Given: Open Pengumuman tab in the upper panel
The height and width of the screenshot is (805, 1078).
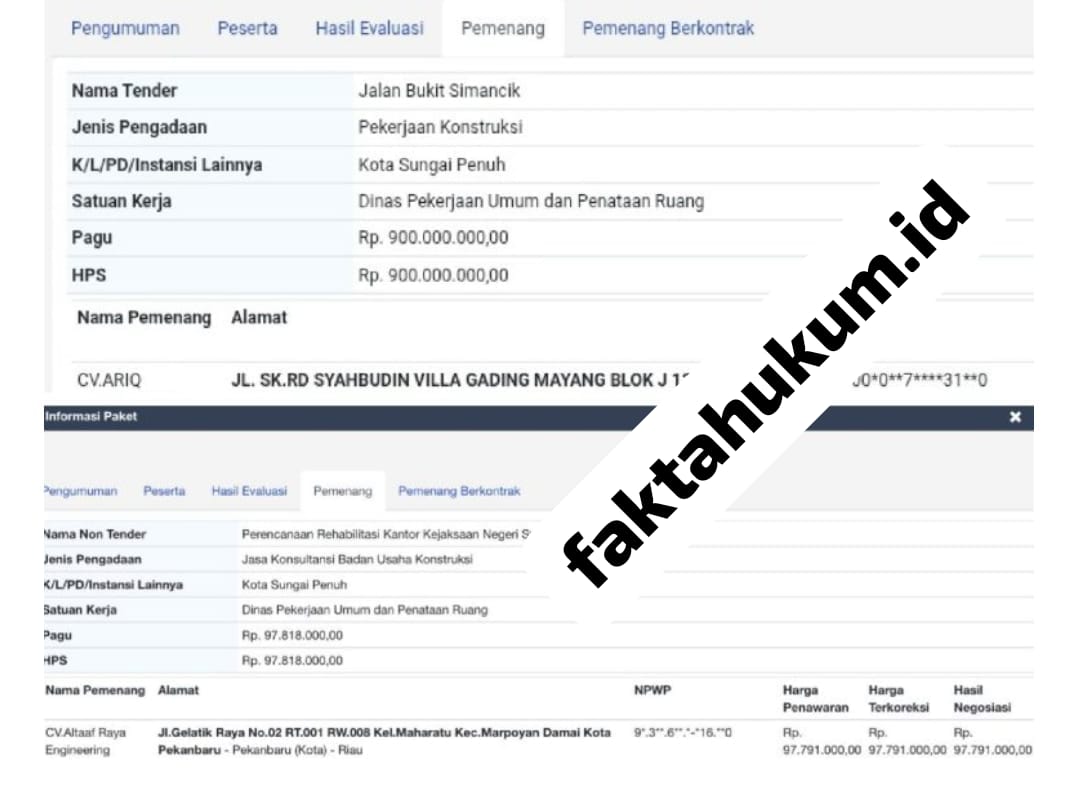Looking at the screenshot, I should (x=125, y=28).
